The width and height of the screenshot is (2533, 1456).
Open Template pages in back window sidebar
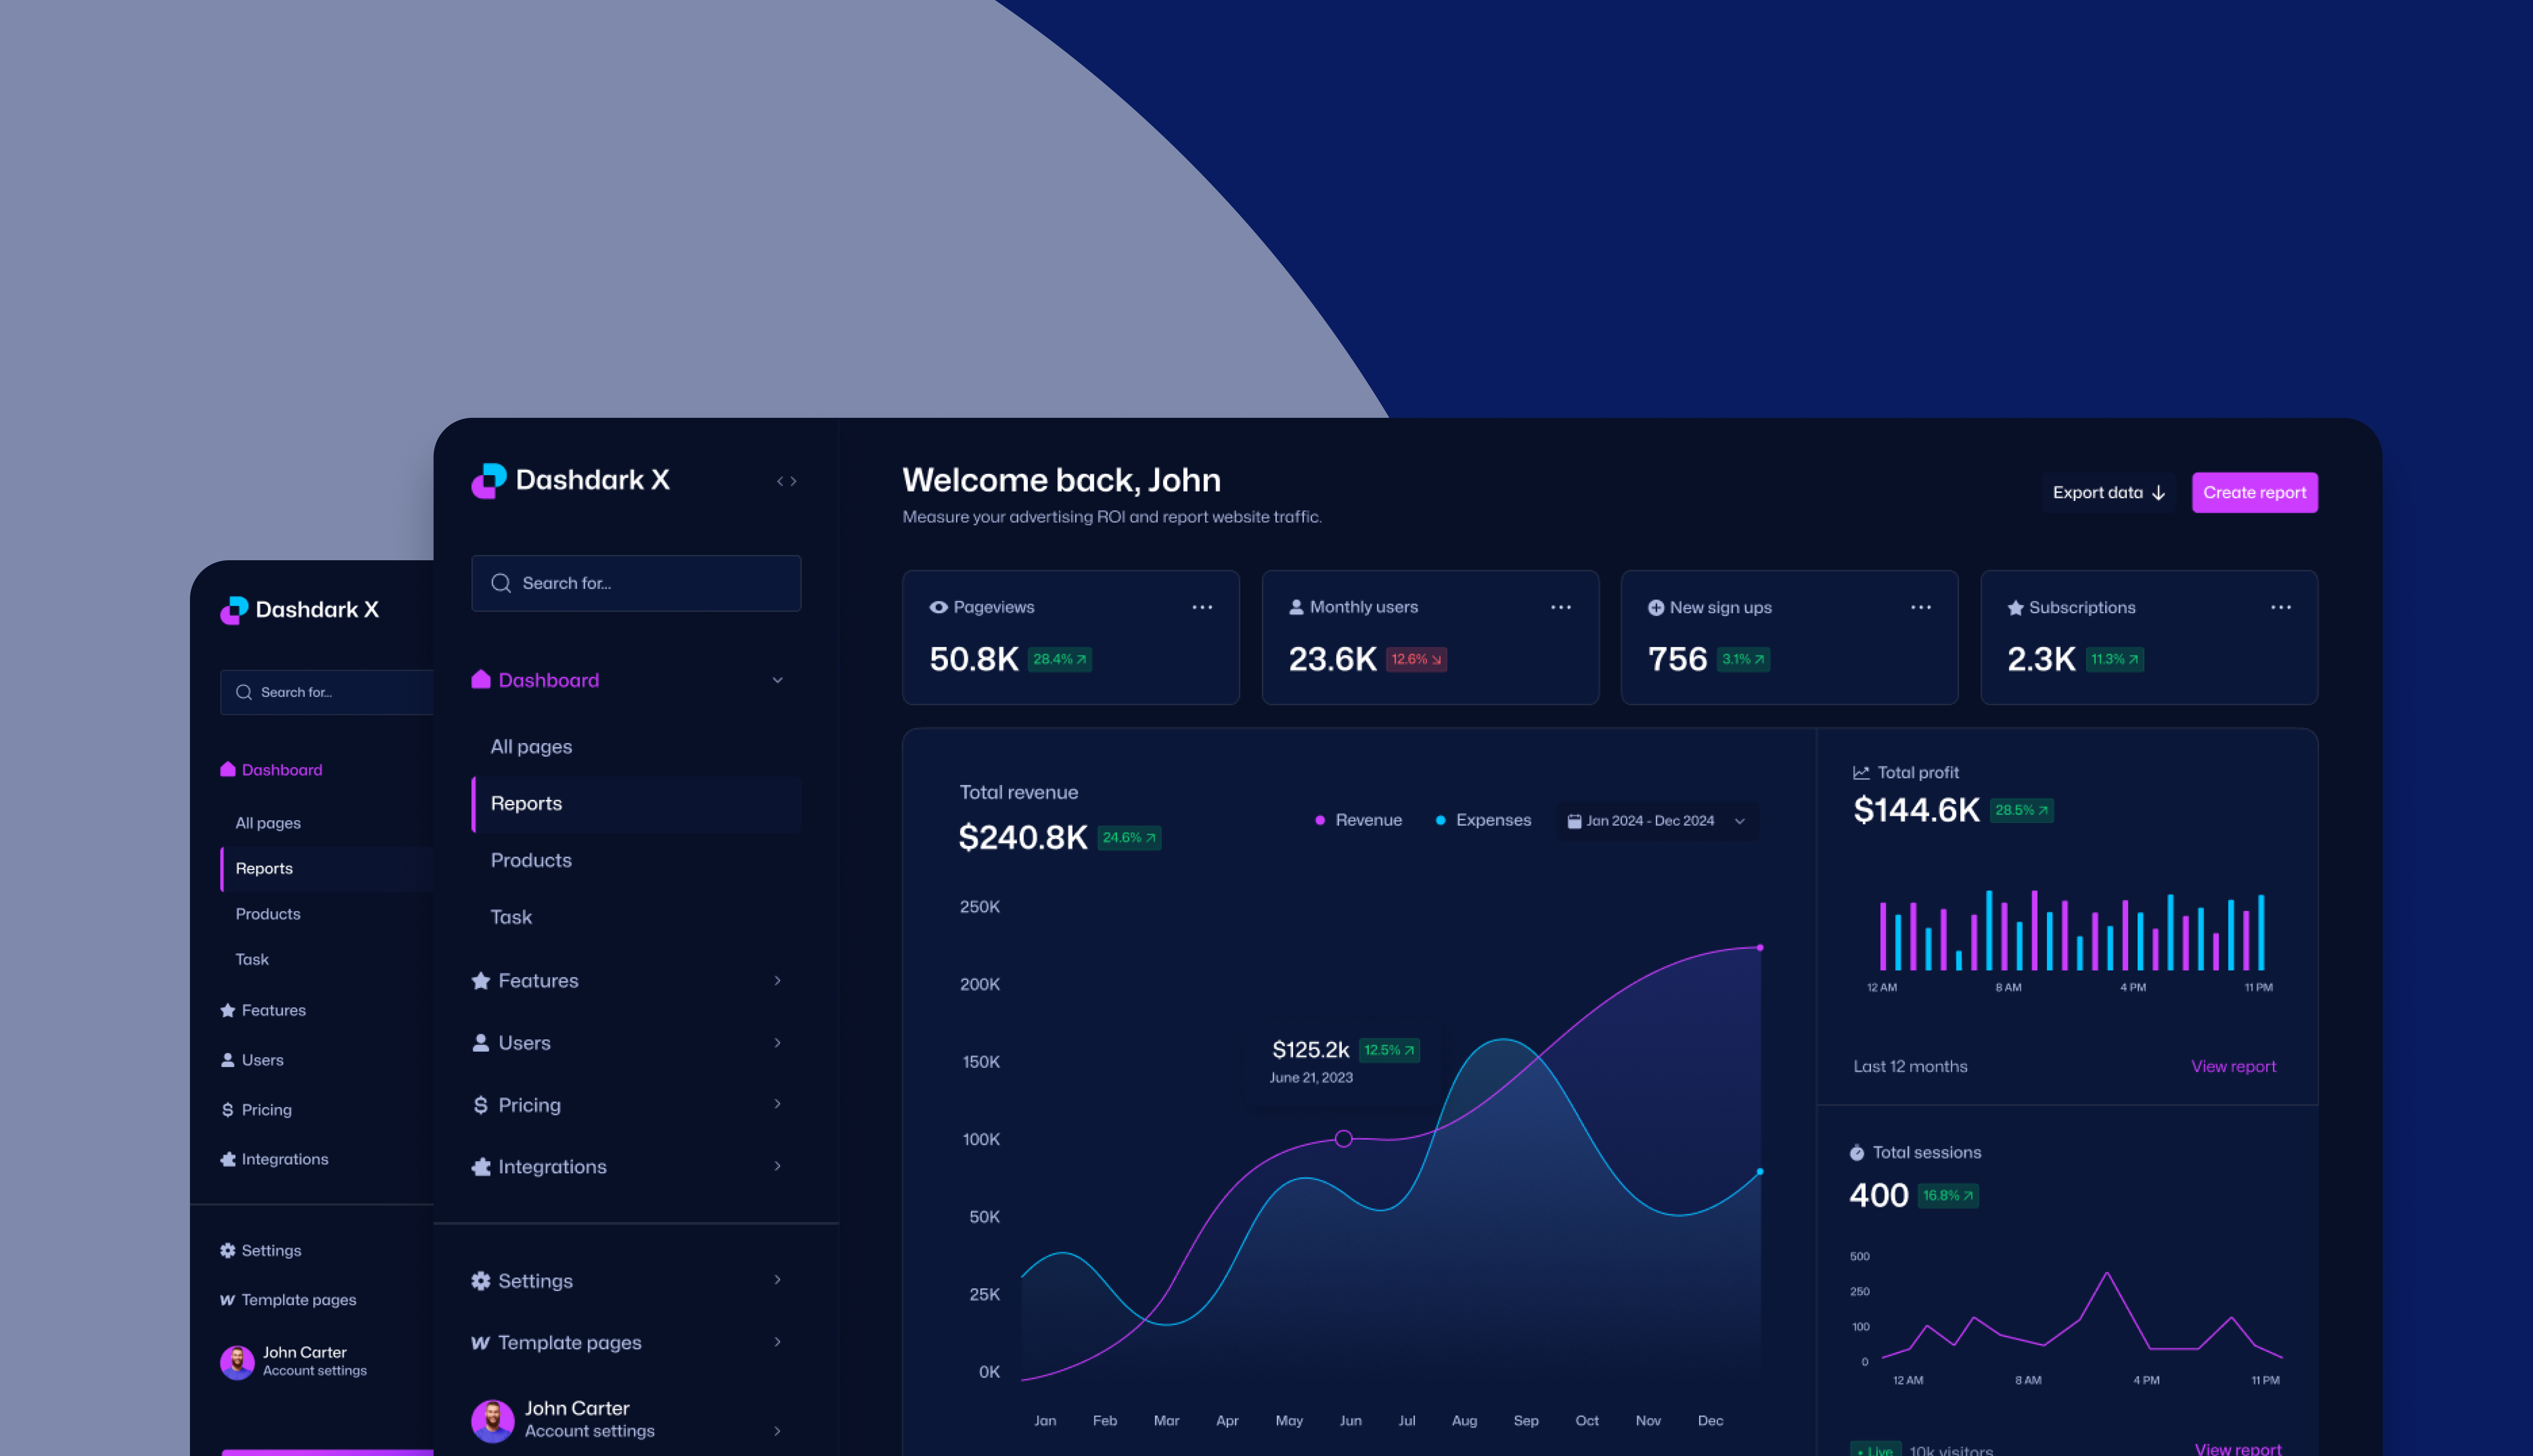[288, 1300]
